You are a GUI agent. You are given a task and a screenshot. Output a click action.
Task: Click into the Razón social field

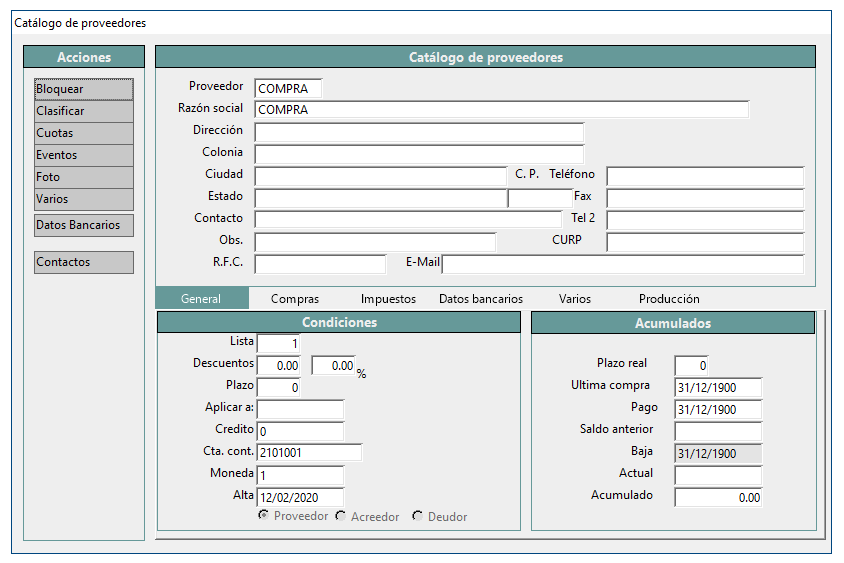tap(501, 110)
